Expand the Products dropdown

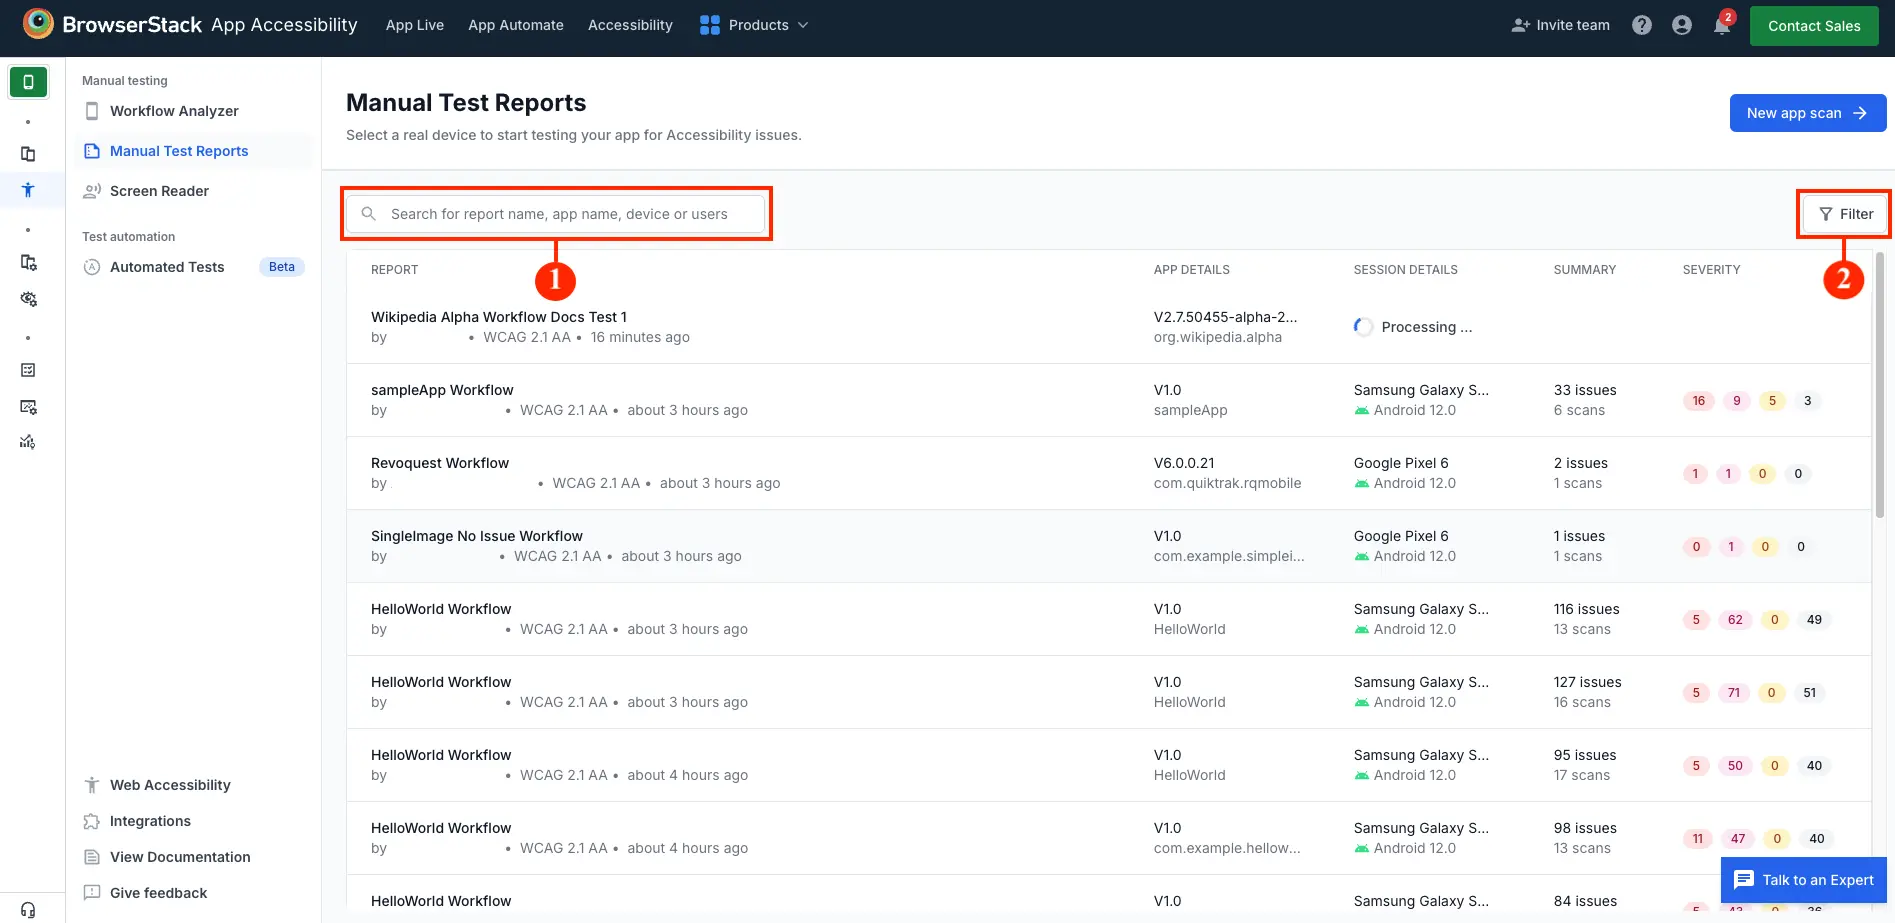pyautogui.click(x=754, y=25)
